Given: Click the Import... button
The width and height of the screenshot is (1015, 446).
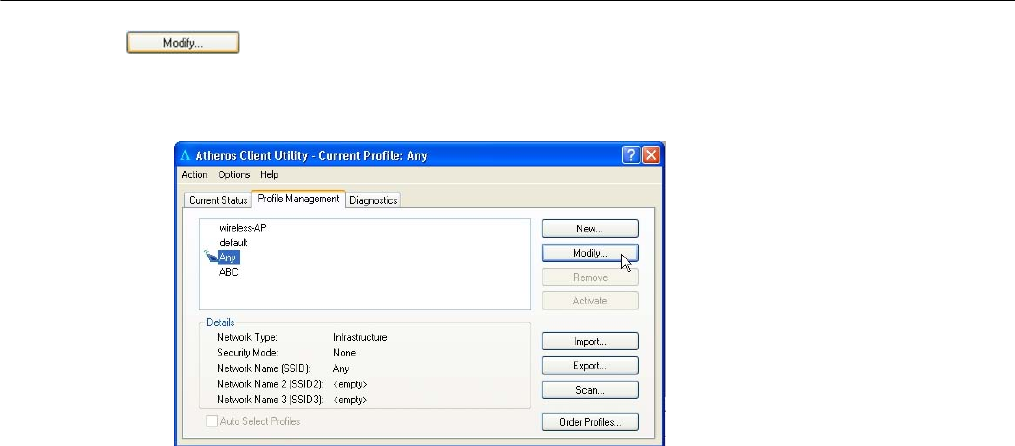Looking at the screenshot, I should pos(590,341).
